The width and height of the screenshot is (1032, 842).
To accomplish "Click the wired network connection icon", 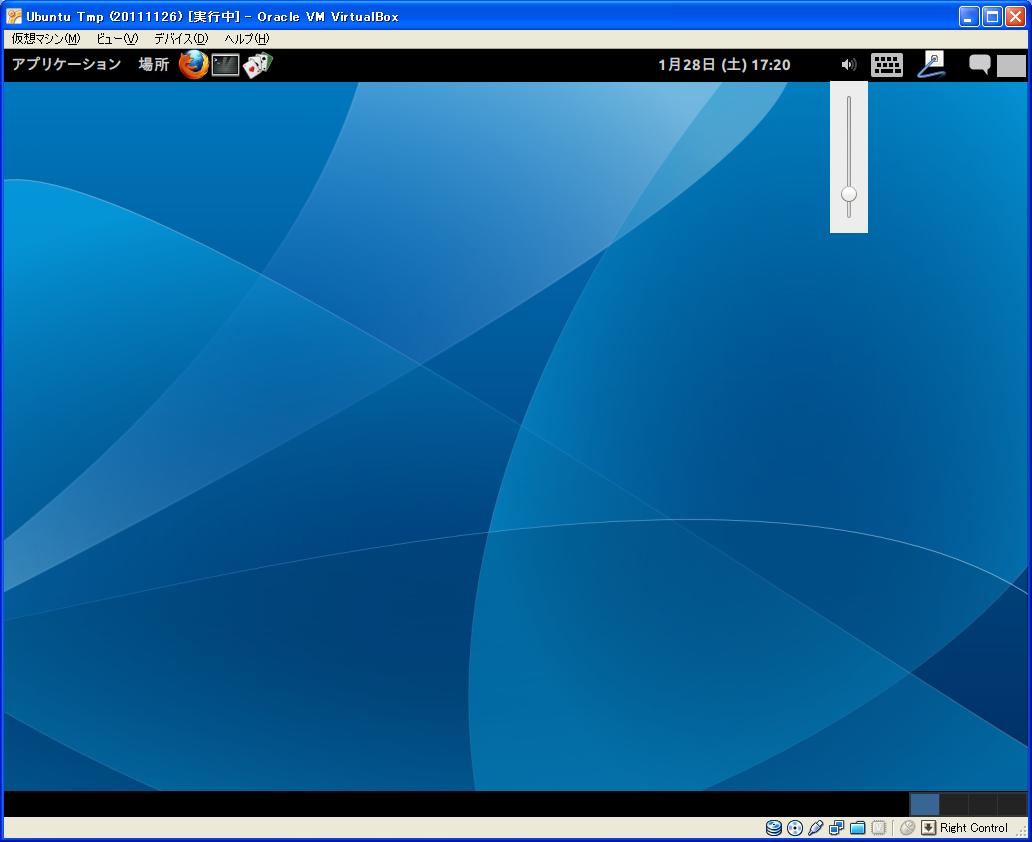I will coord(931,65).
